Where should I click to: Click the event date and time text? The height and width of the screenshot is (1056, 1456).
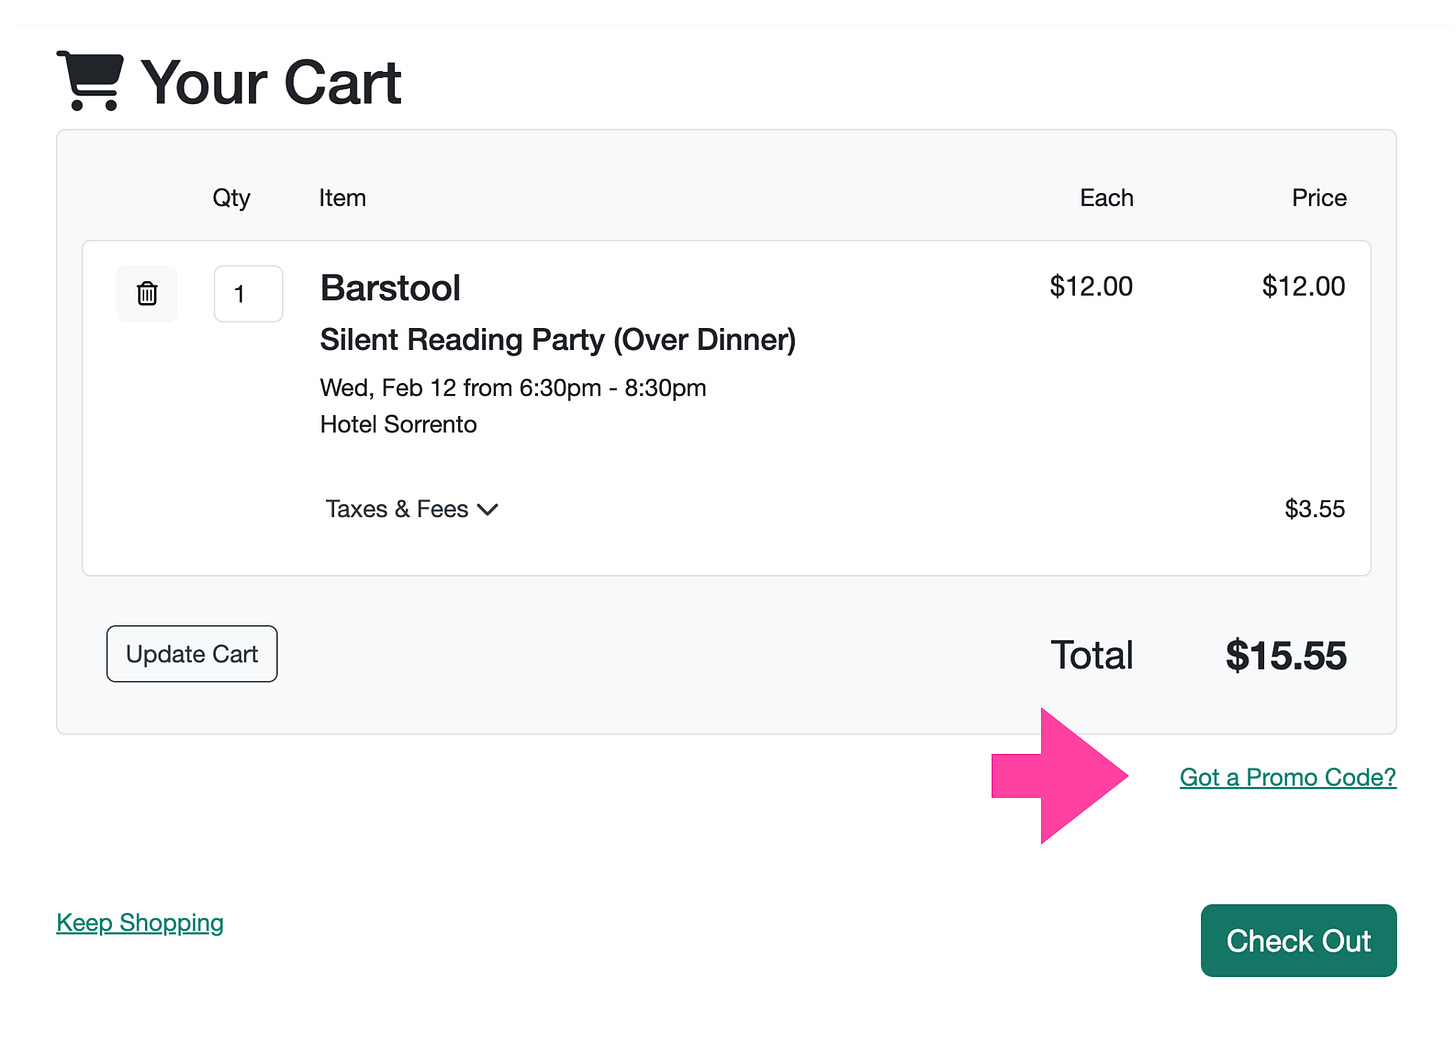(x=513, y=388)
